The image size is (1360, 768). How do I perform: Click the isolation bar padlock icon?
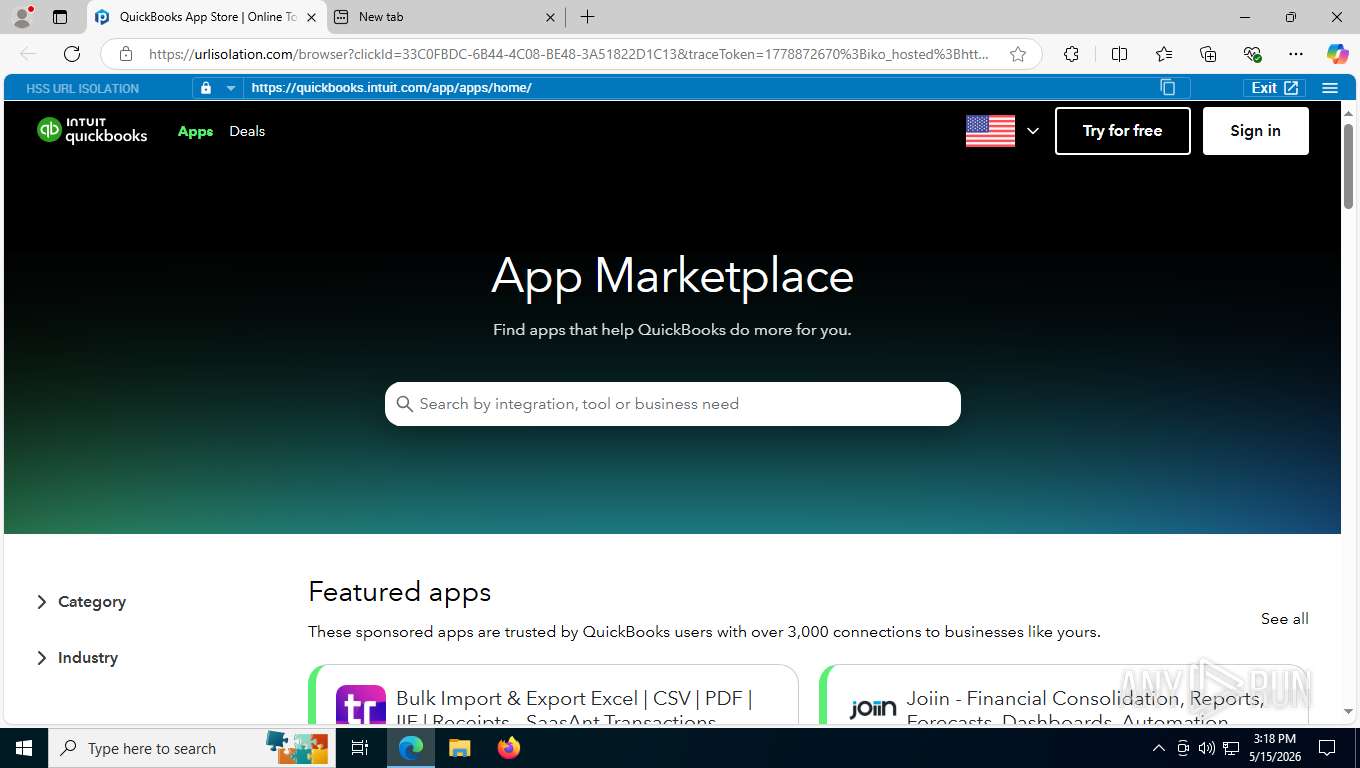point(206,88)
